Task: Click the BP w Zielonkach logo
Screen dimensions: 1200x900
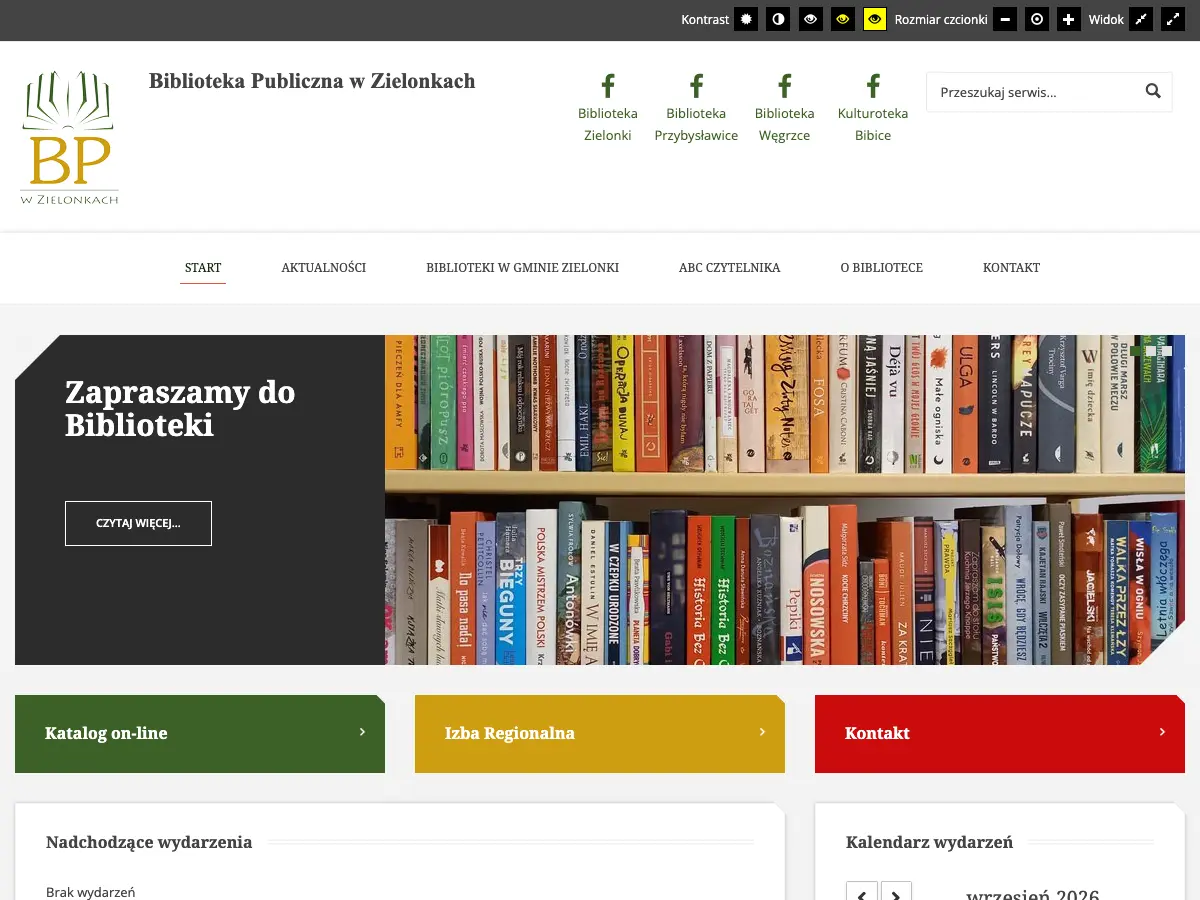Action: (x=69, y=137)
